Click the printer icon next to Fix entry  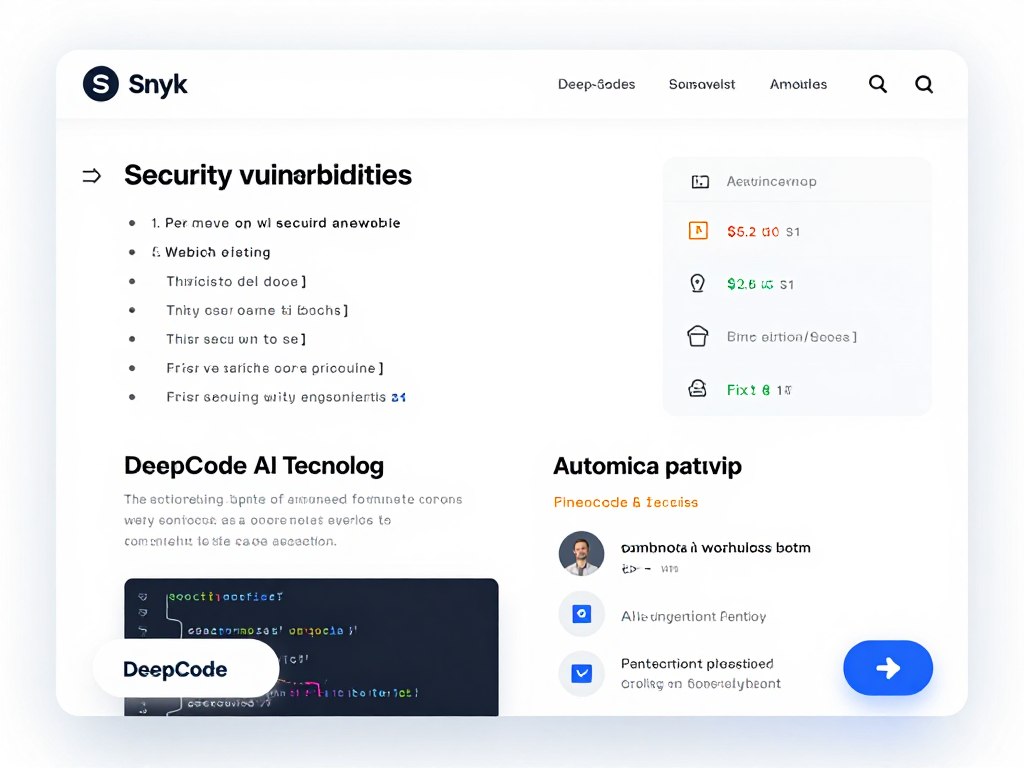698,389
